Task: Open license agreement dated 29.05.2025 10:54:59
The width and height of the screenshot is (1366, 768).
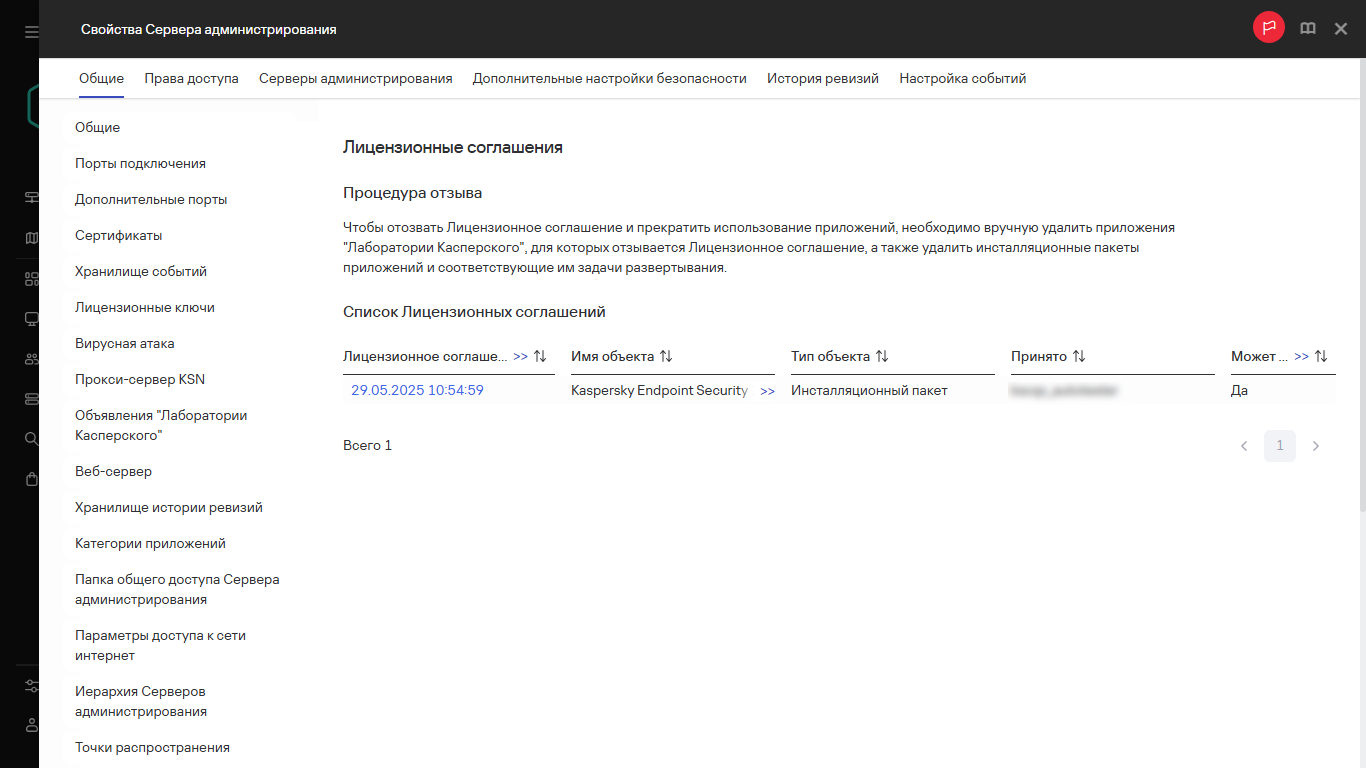Action: [x=417, y=391]
